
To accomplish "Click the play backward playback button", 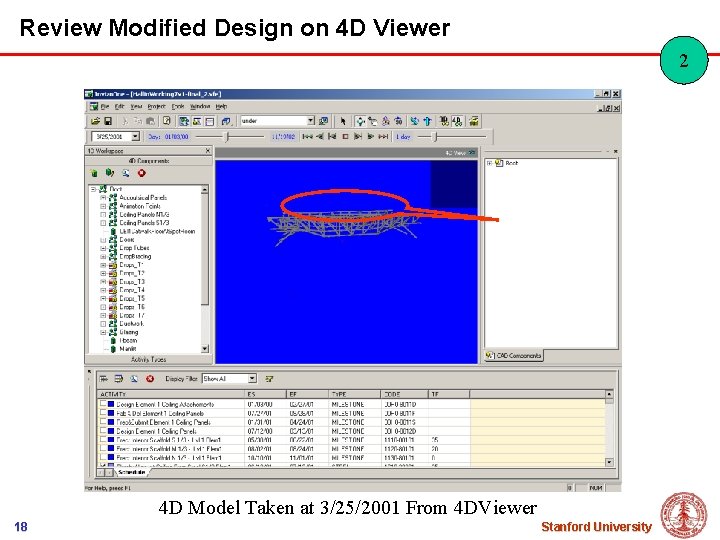I will (x=320, y=136).
